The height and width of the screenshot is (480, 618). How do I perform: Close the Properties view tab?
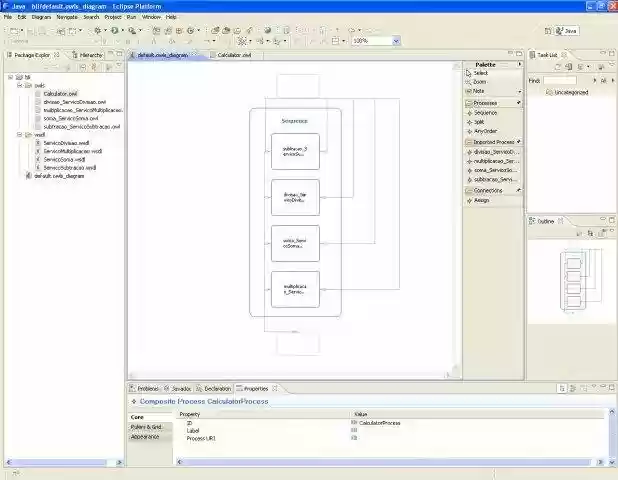point(275,389)
